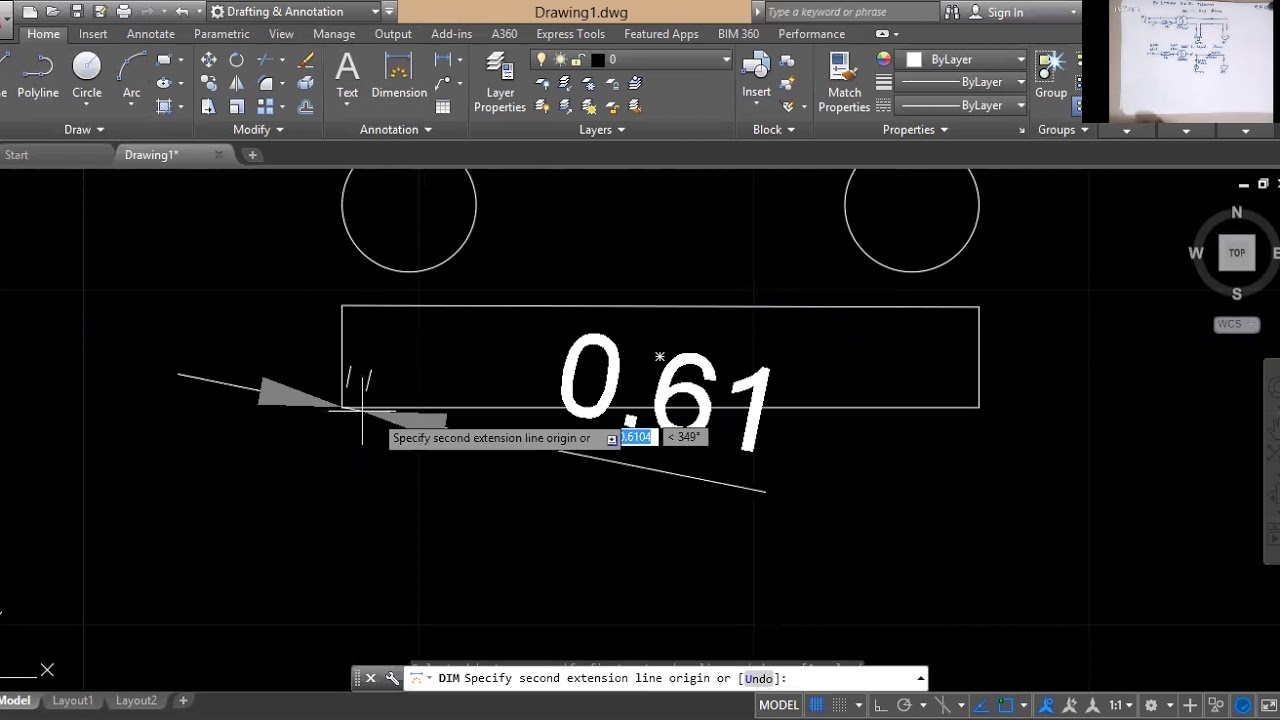
Task: Click the Scale tool icon
Action: point(236,106)
